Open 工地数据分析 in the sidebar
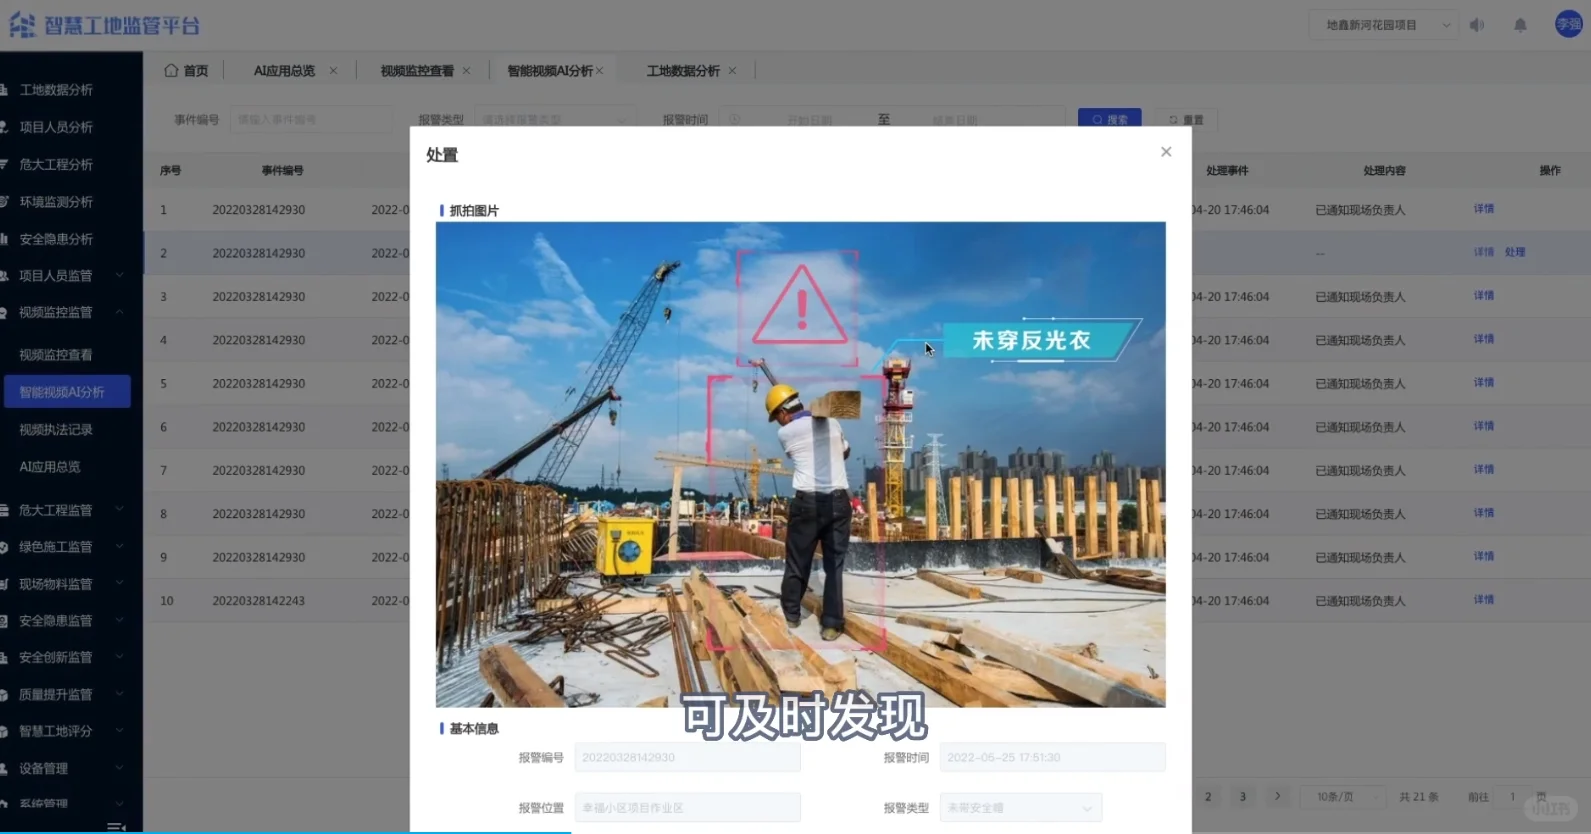The image size is (1591, 834). (56, 90)
